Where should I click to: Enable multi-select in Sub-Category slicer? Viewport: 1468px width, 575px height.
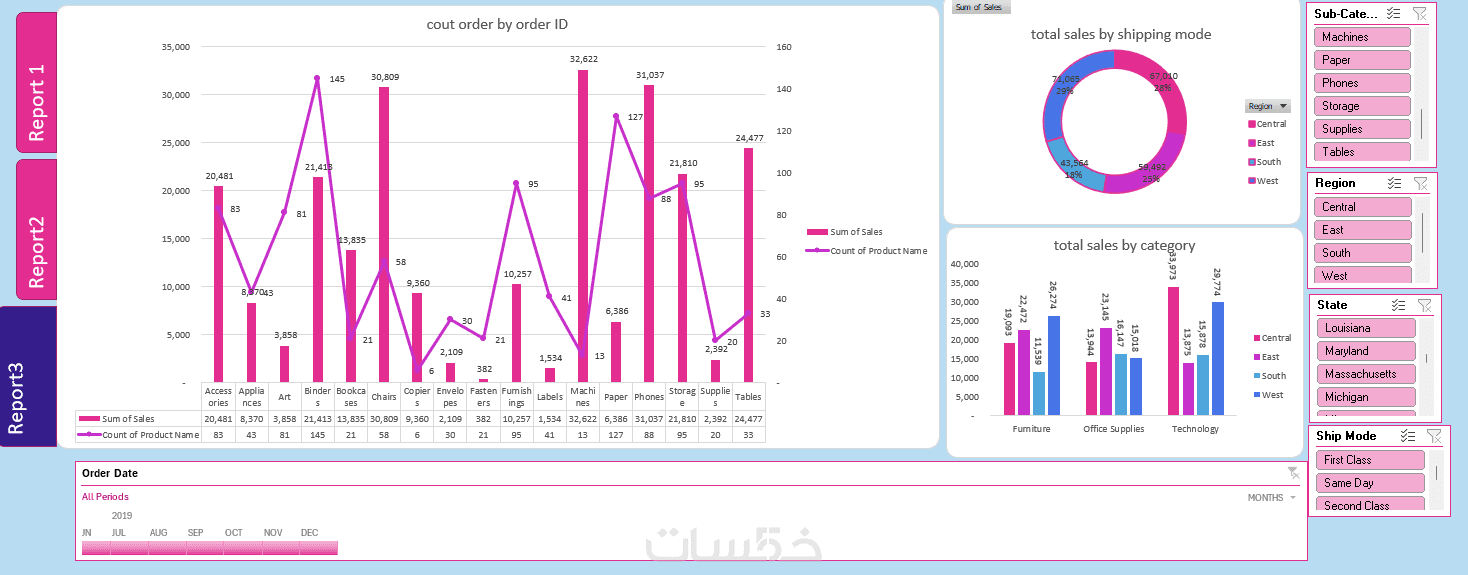(x=1393, y=14)
